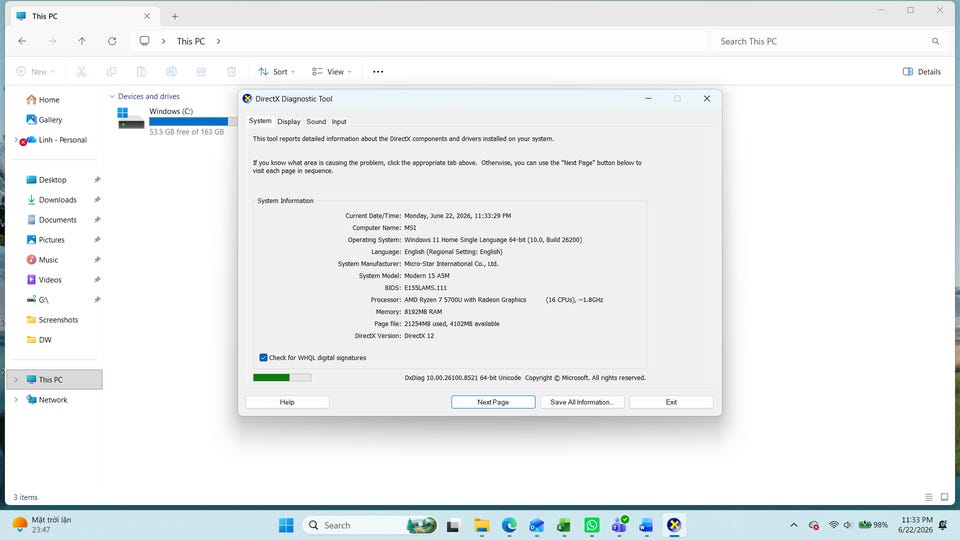Click the Delete trash icon
960x540 pixels.
231,72
